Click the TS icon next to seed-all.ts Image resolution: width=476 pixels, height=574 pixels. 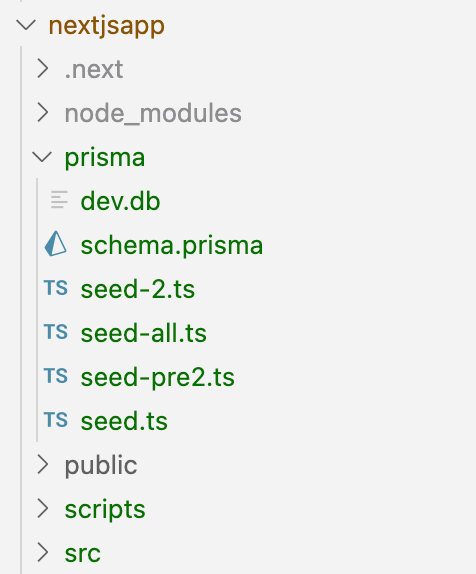tap(56, 332)
